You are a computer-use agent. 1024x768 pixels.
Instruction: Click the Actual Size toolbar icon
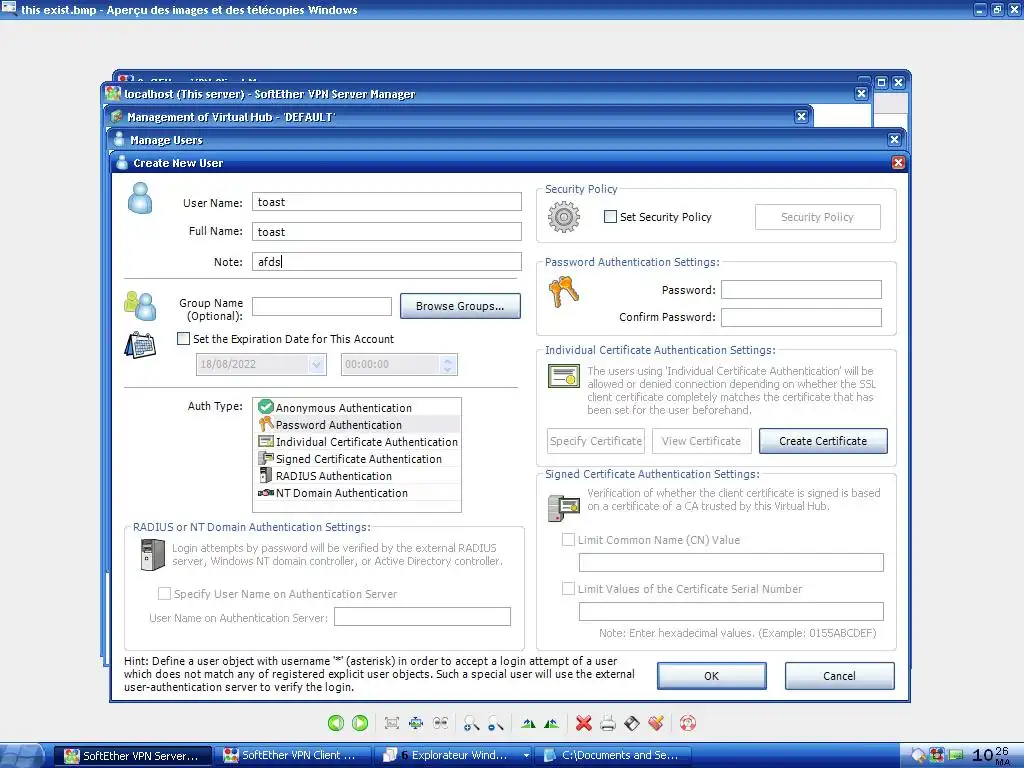coord(416,723)
